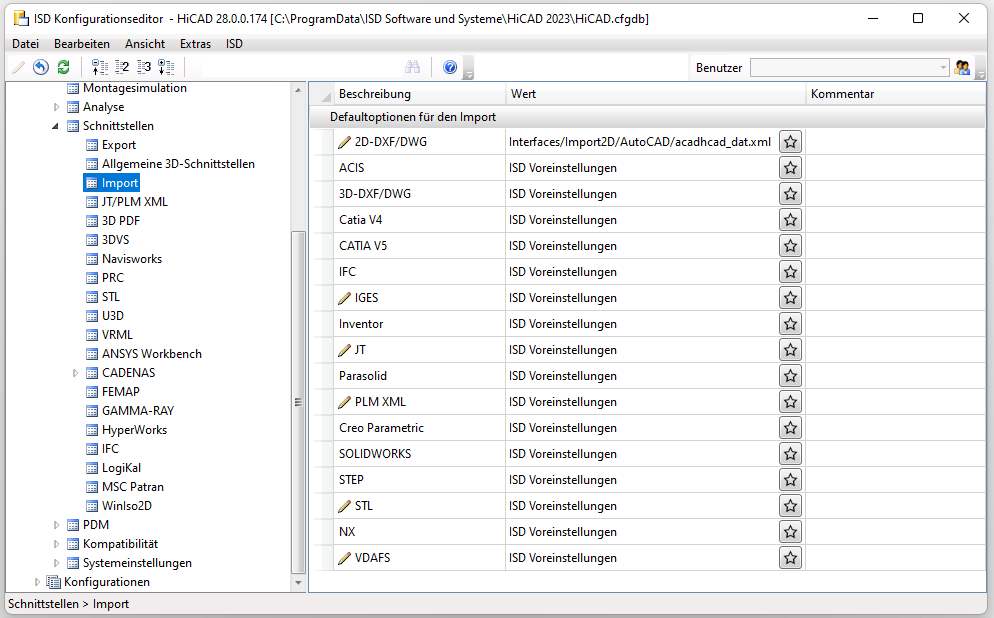The width and height of the screenshot is (994, 618).
Task: Expand the Kompatibilität tree node
Action: [56, 544]
